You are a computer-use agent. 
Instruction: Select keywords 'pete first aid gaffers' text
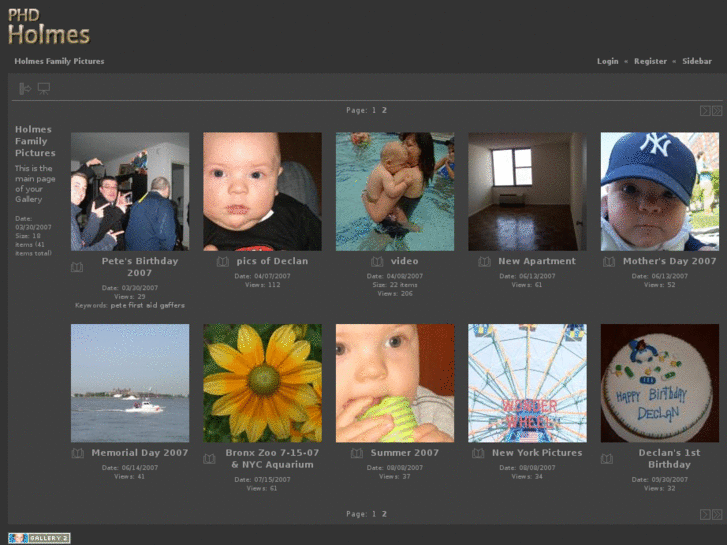click(147, 305)
